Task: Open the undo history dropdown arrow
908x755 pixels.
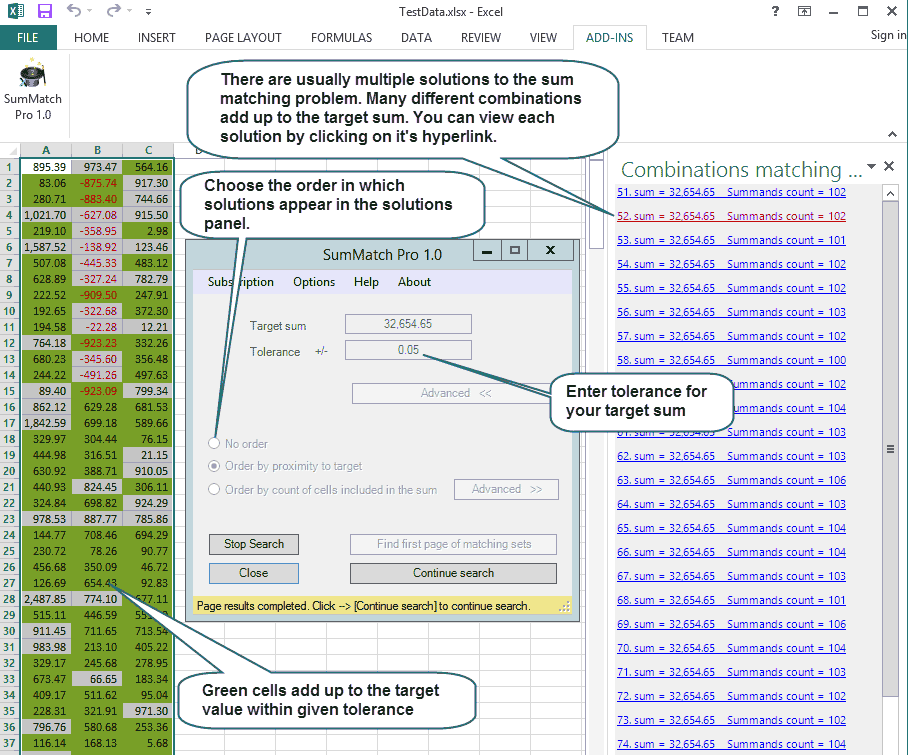Action: click(89, 11)
